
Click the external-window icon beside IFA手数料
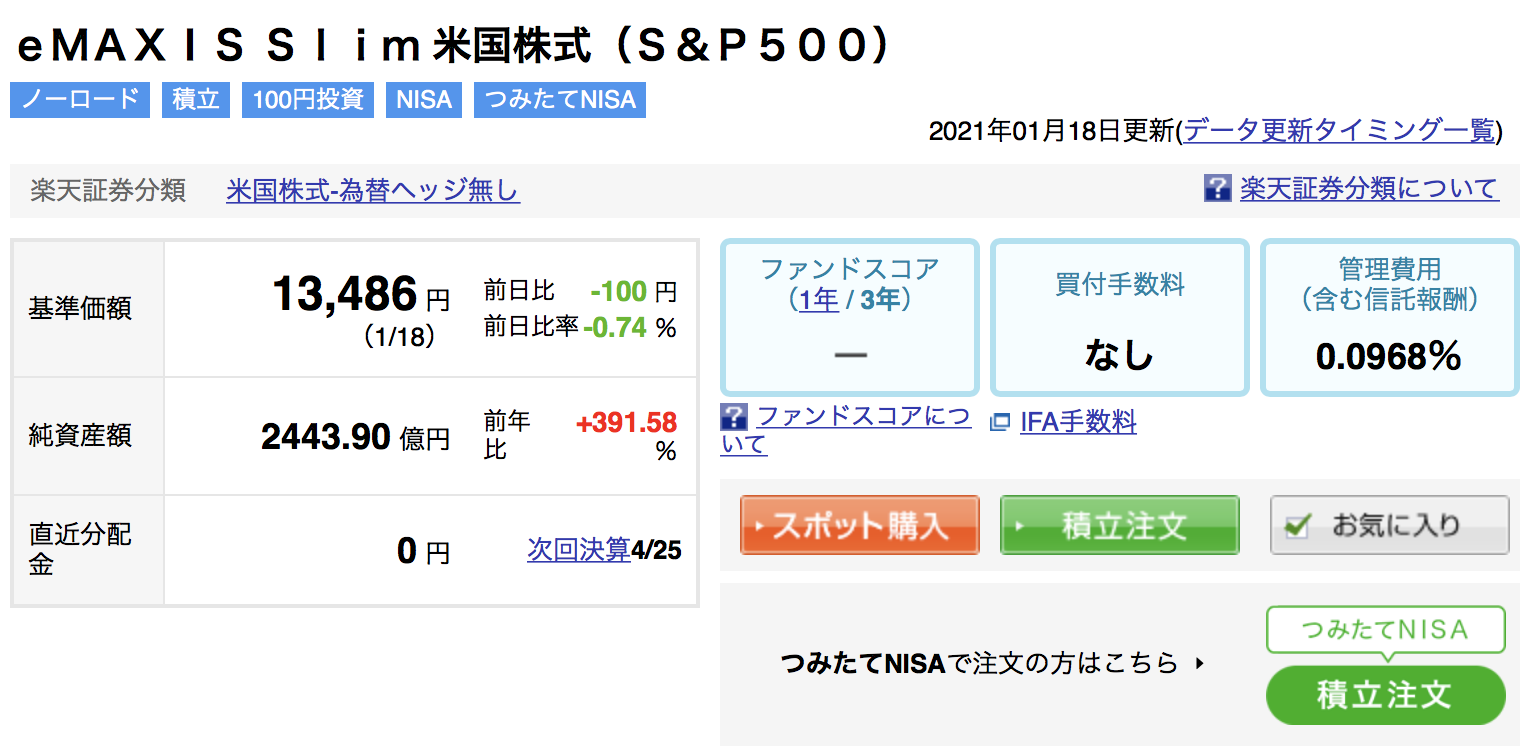tap(1000, 423)
